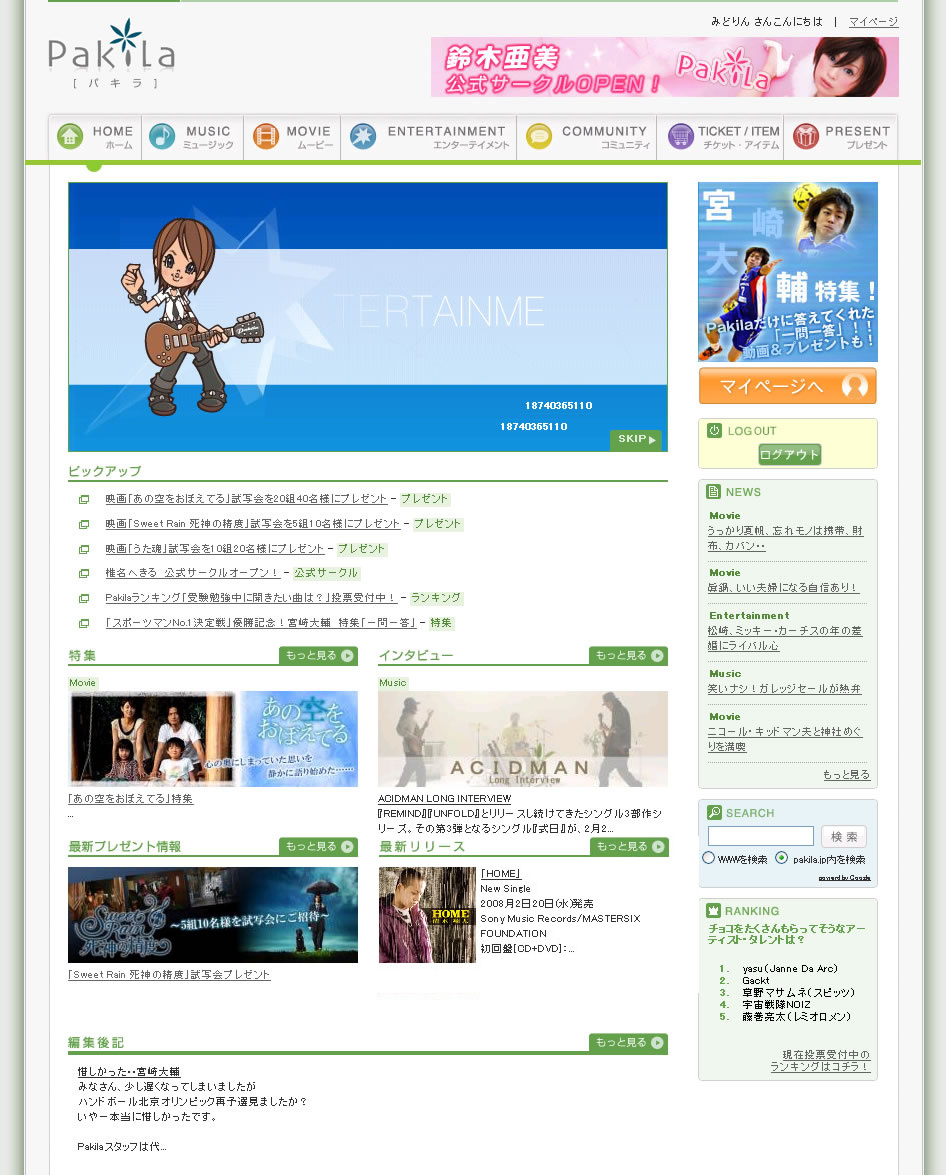Click もっと見る button in インタビュー section
The image size is (946, 1175).
(628, 656)
